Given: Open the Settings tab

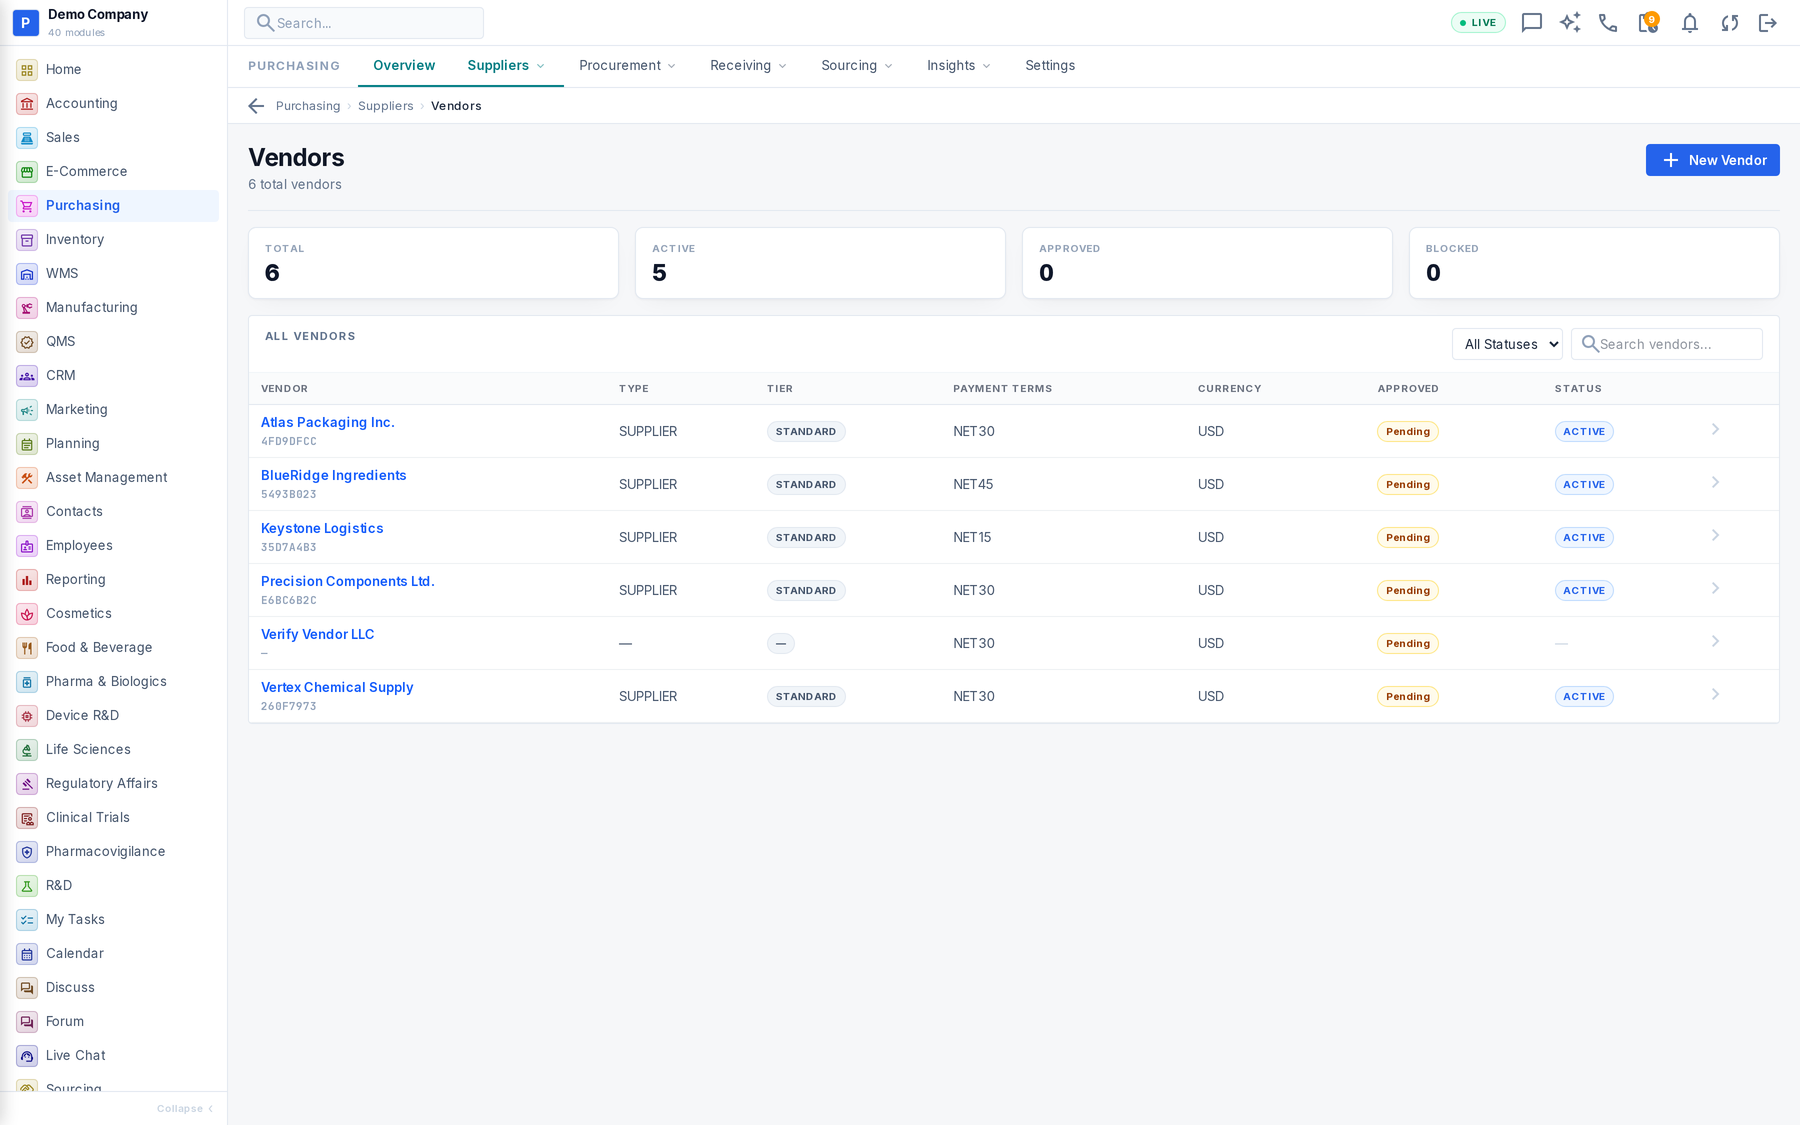Looking at the screenshot, I should click(x=1050, y=65).
